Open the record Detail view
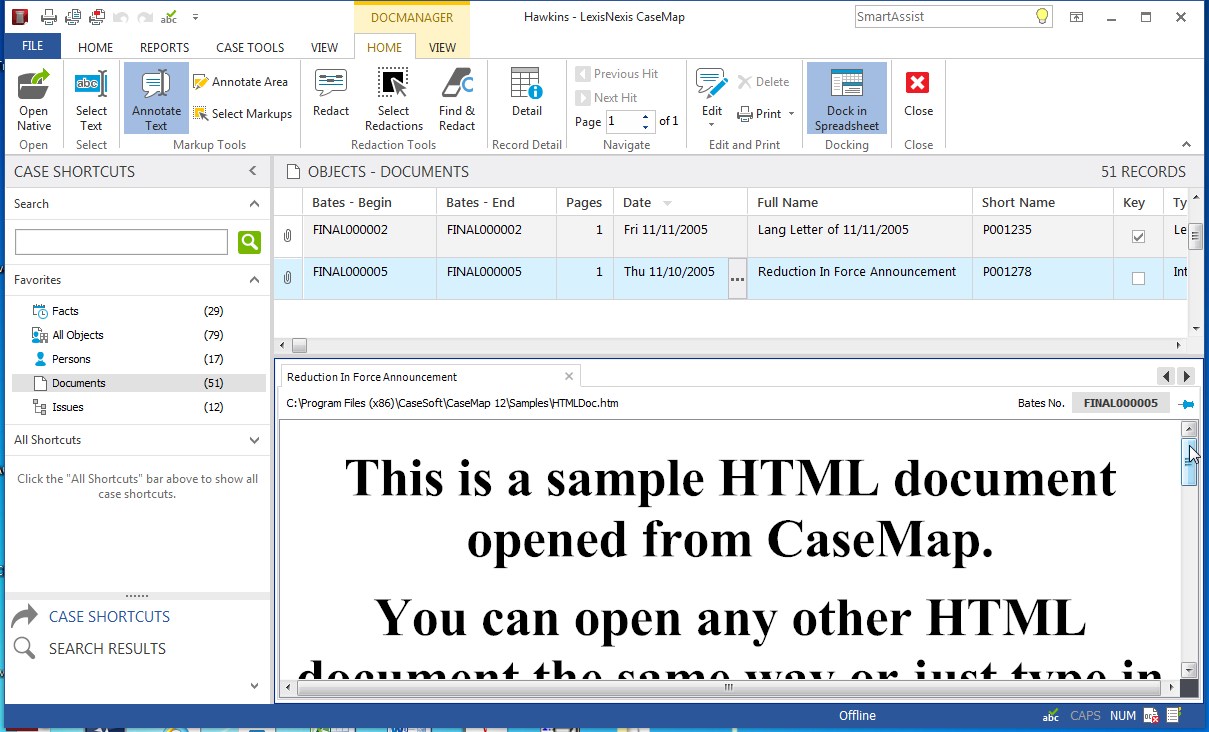 click(x=526, y=98)
